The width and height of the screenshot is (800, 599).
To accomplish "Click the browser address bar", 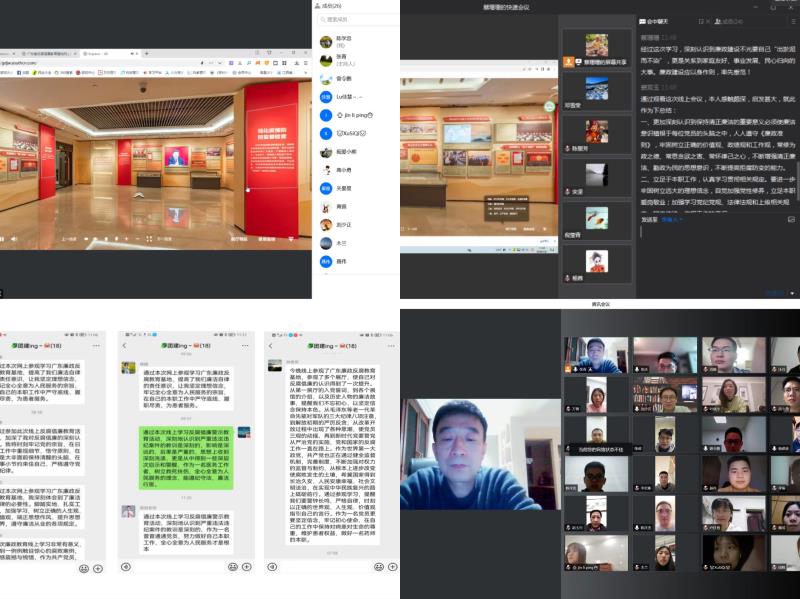I will point(99,63).
